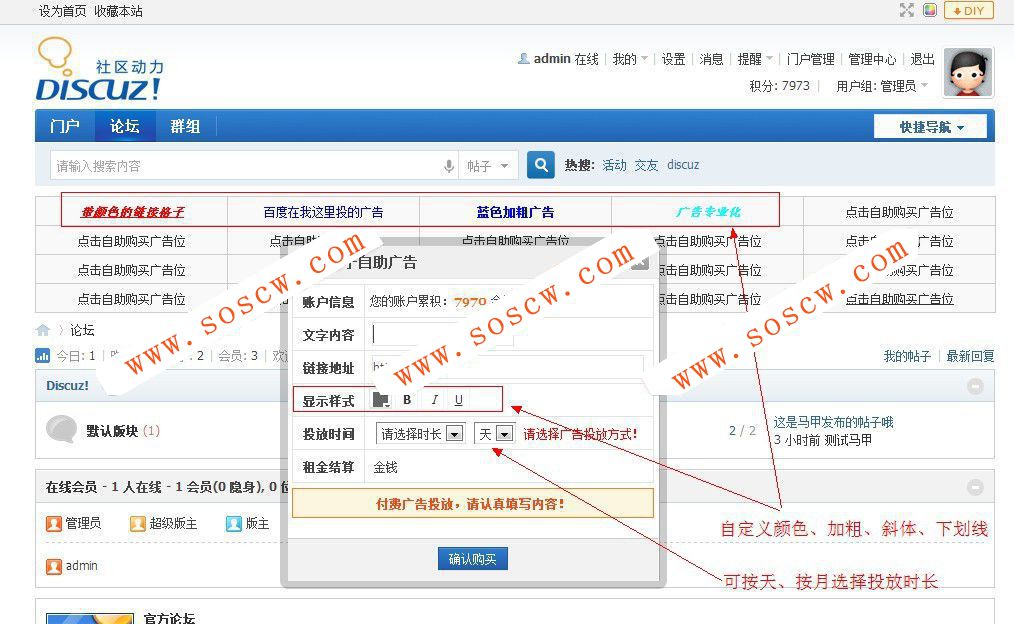Click the 管理员 legend icon
This screenshot has height=624, width=1014.
(x=54, y=524)
